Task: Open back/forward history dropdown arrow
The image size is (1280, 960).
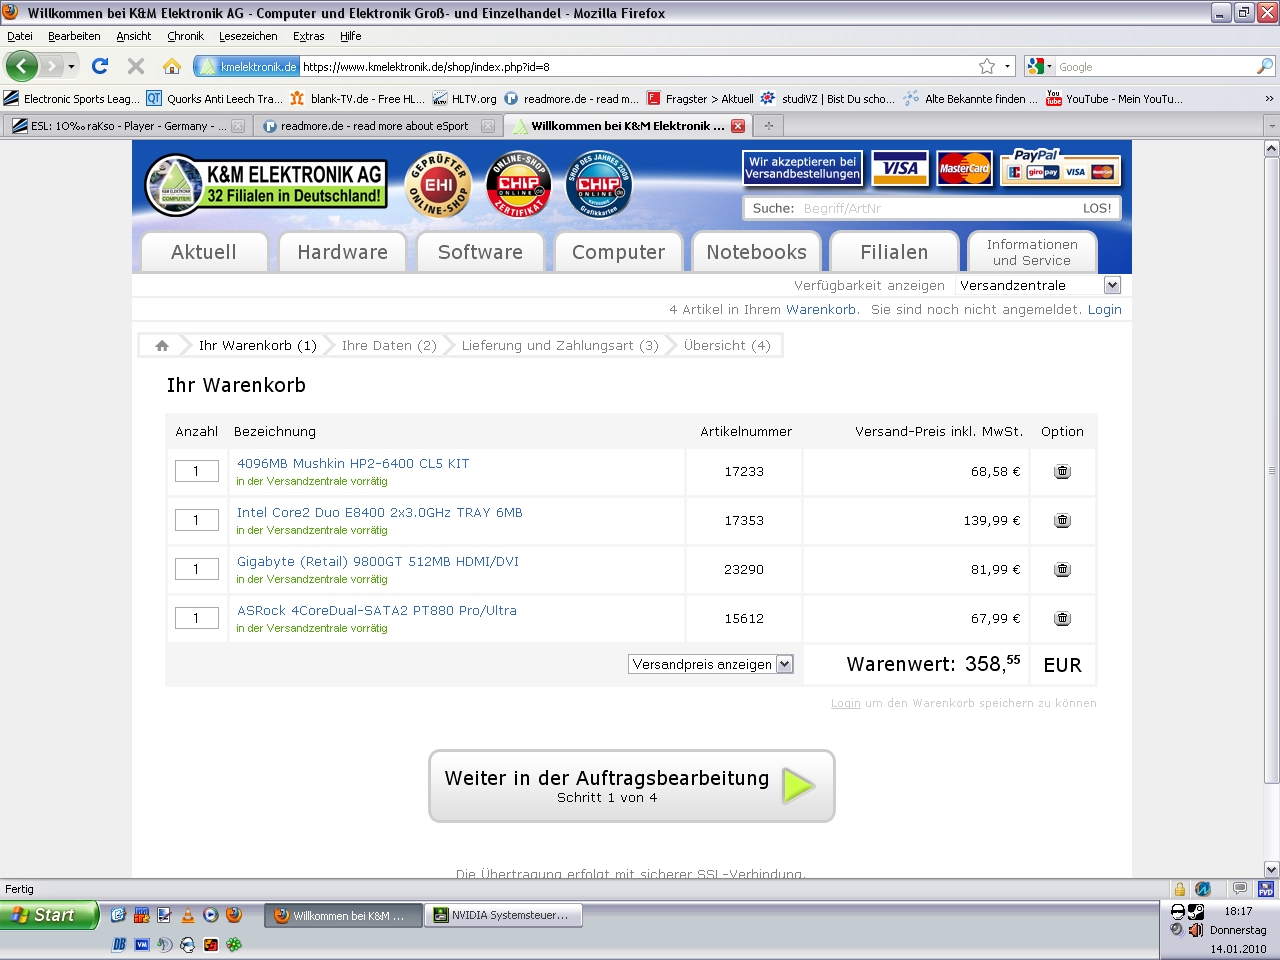Action: (x=71, y=66)
